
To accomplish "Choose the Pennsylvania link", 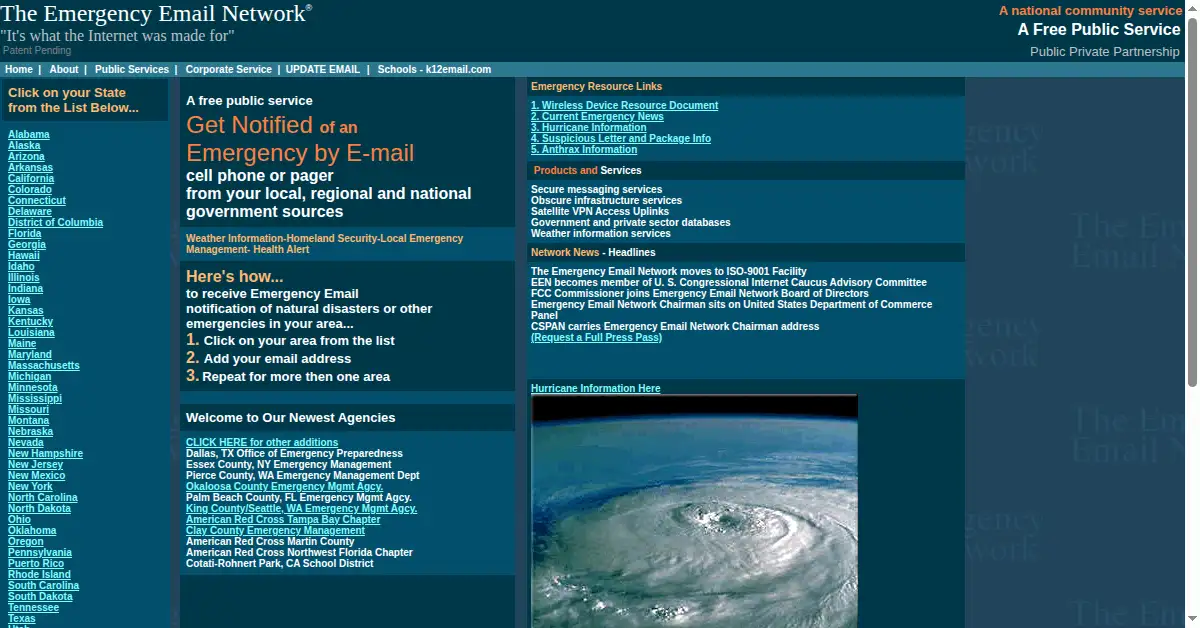I will coord(40,552).
